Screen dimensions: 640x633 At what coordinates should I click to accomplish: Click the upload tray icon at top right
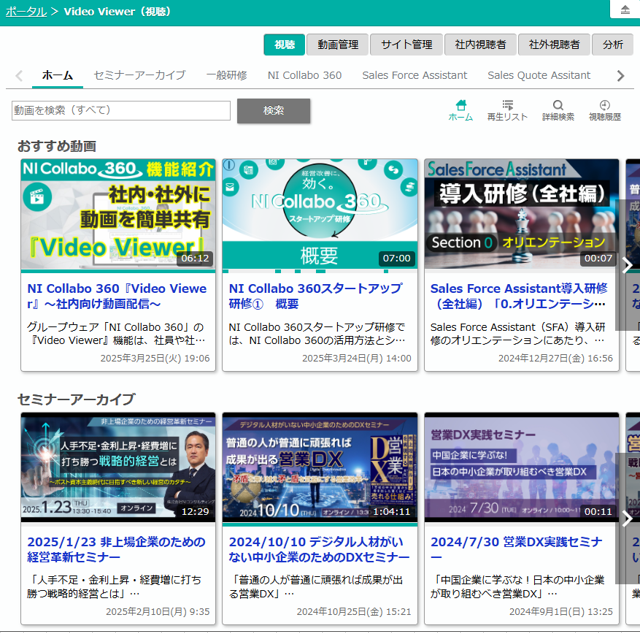coord(625,9)
